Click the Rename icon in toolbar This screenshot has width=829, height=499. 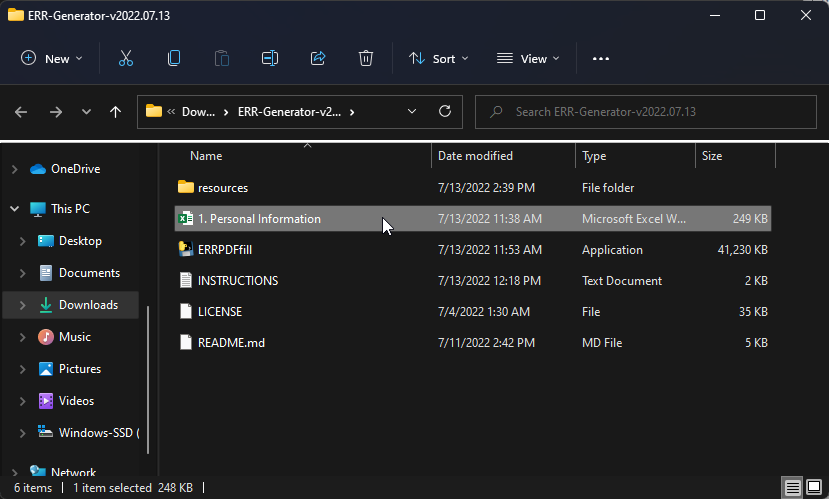point(270,58)
